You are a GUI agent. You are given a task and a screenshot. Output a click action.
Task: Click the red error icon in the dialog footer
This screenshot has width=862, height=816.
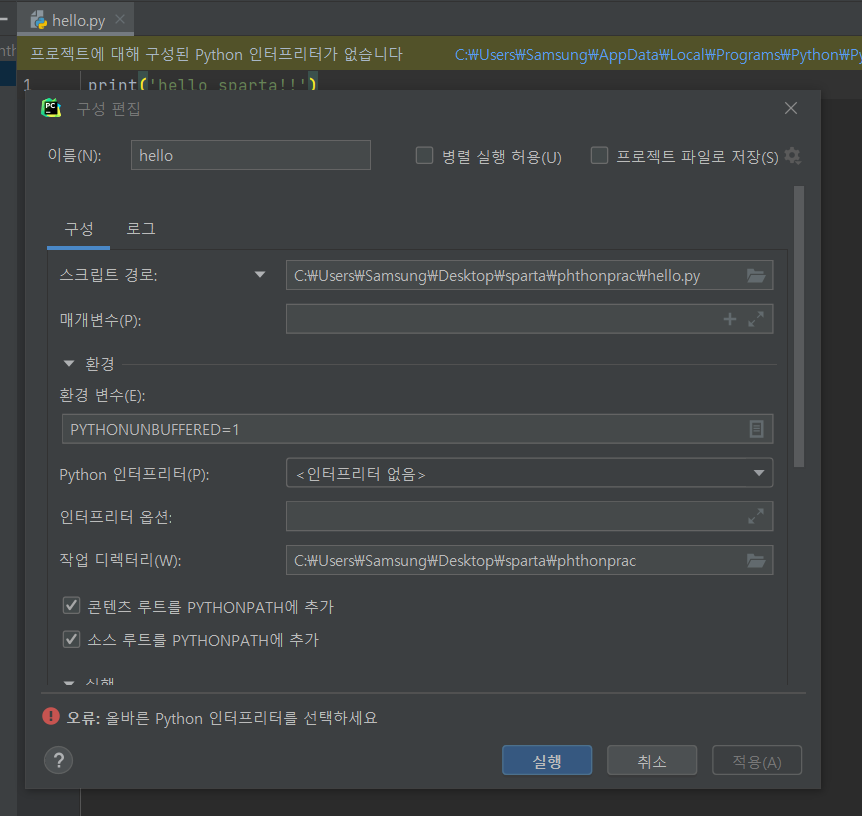click(x=51, y=716)
